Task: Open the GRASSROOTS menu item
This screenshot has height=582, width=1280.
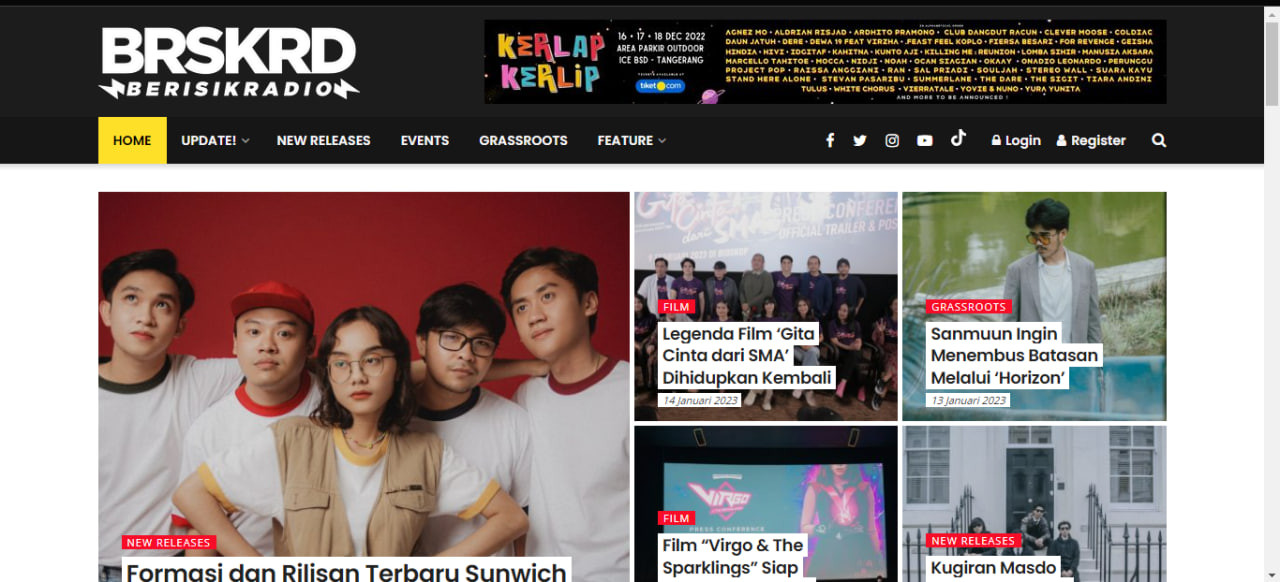Action: point(523,141)
